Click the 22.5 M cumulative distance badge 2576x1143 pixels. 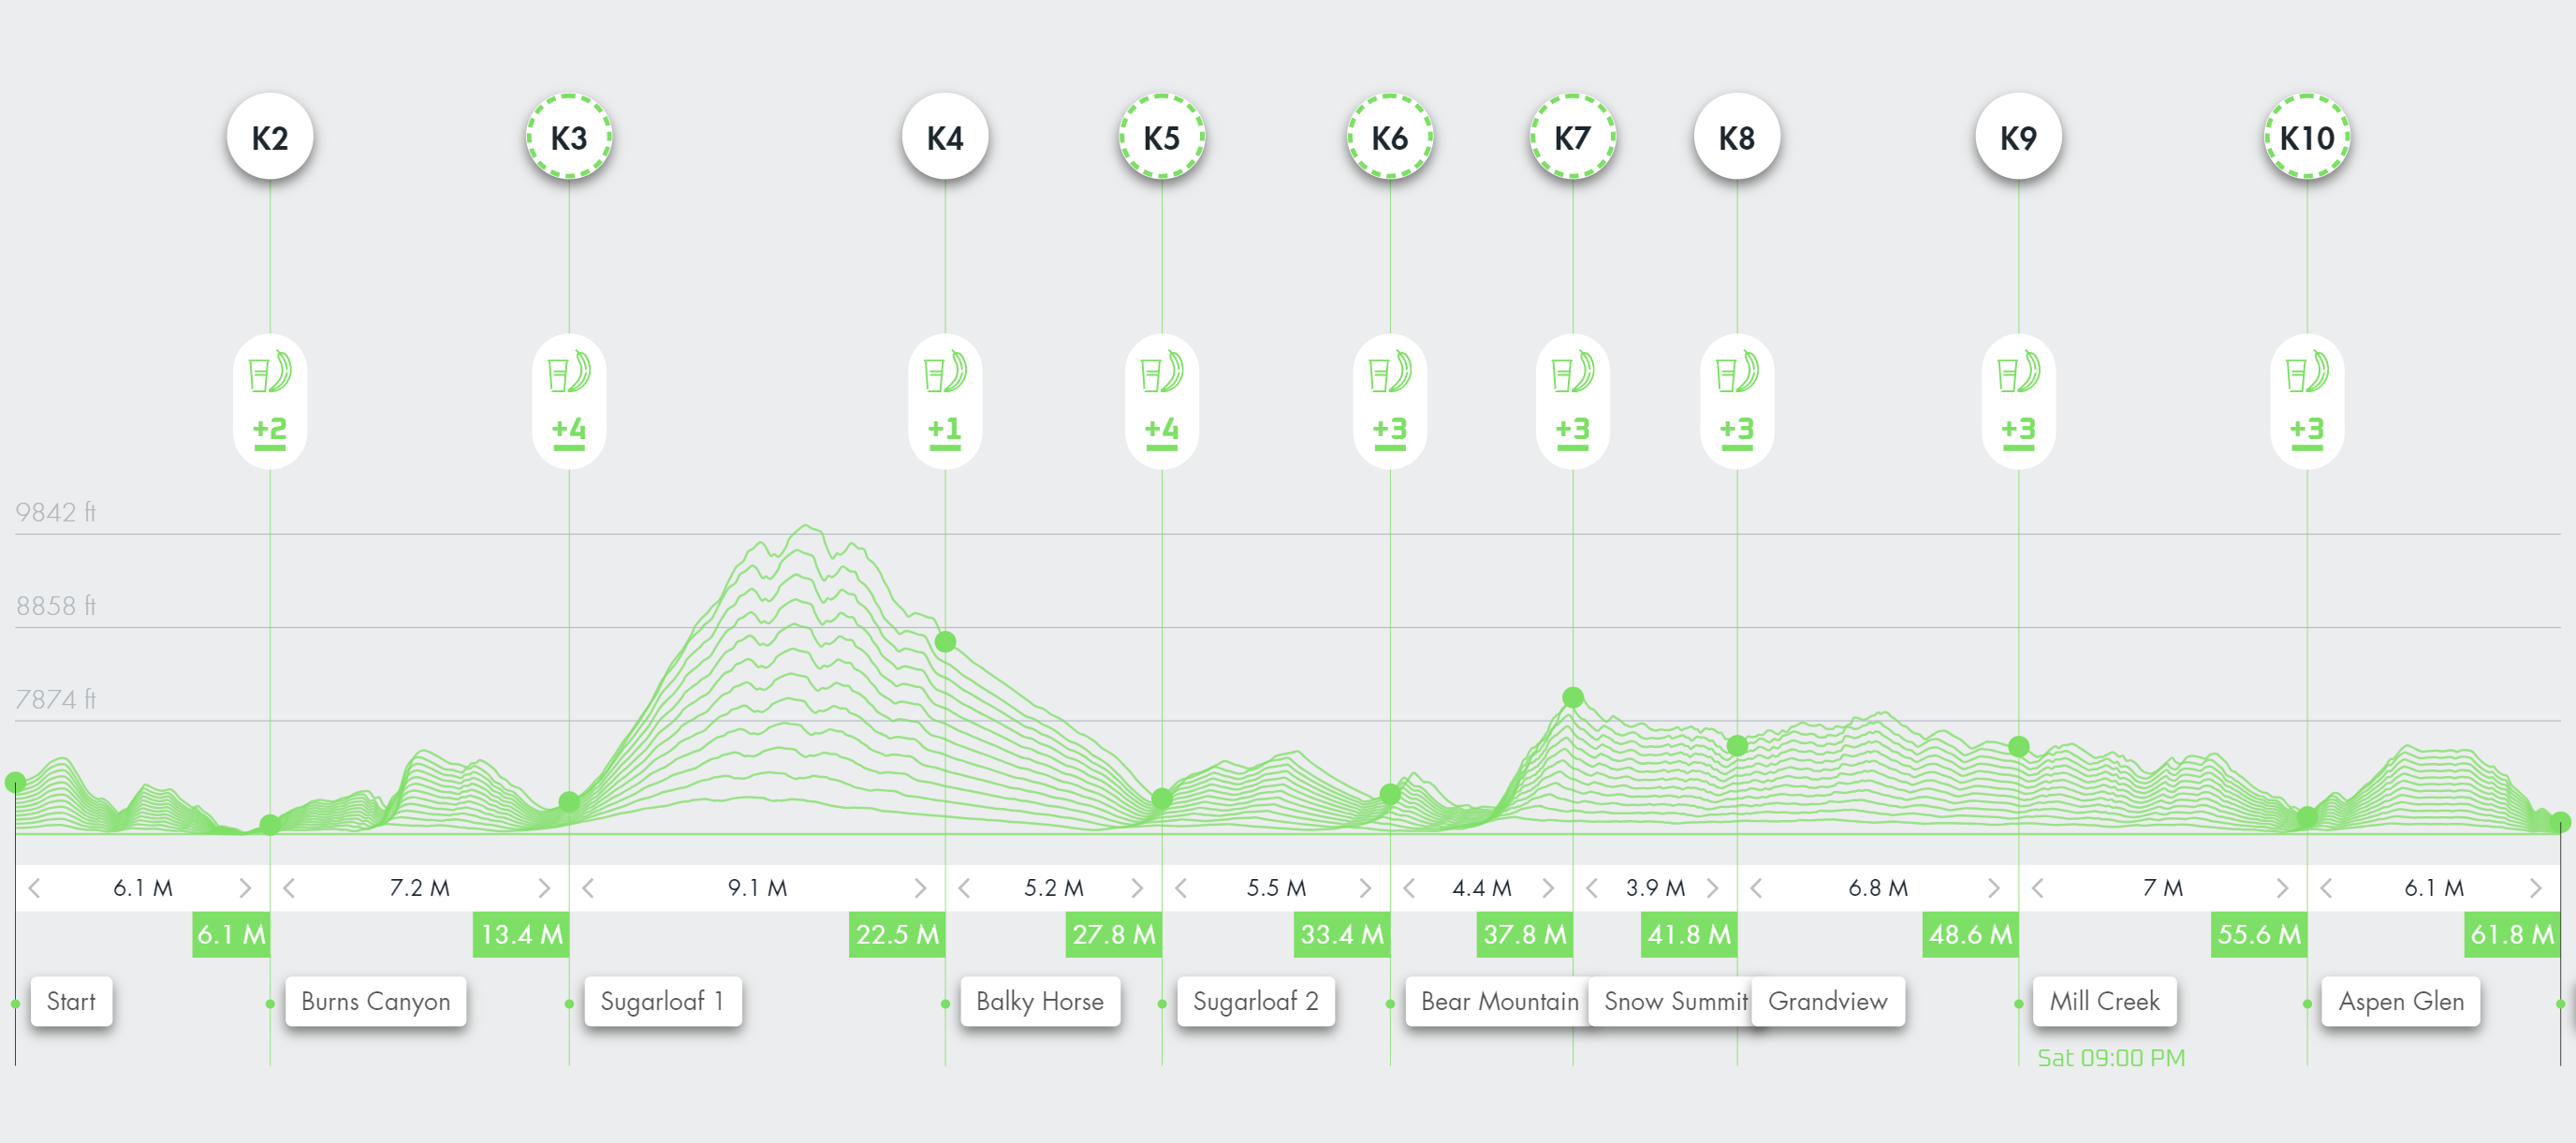pyautogui.click(x=897, y=935)
